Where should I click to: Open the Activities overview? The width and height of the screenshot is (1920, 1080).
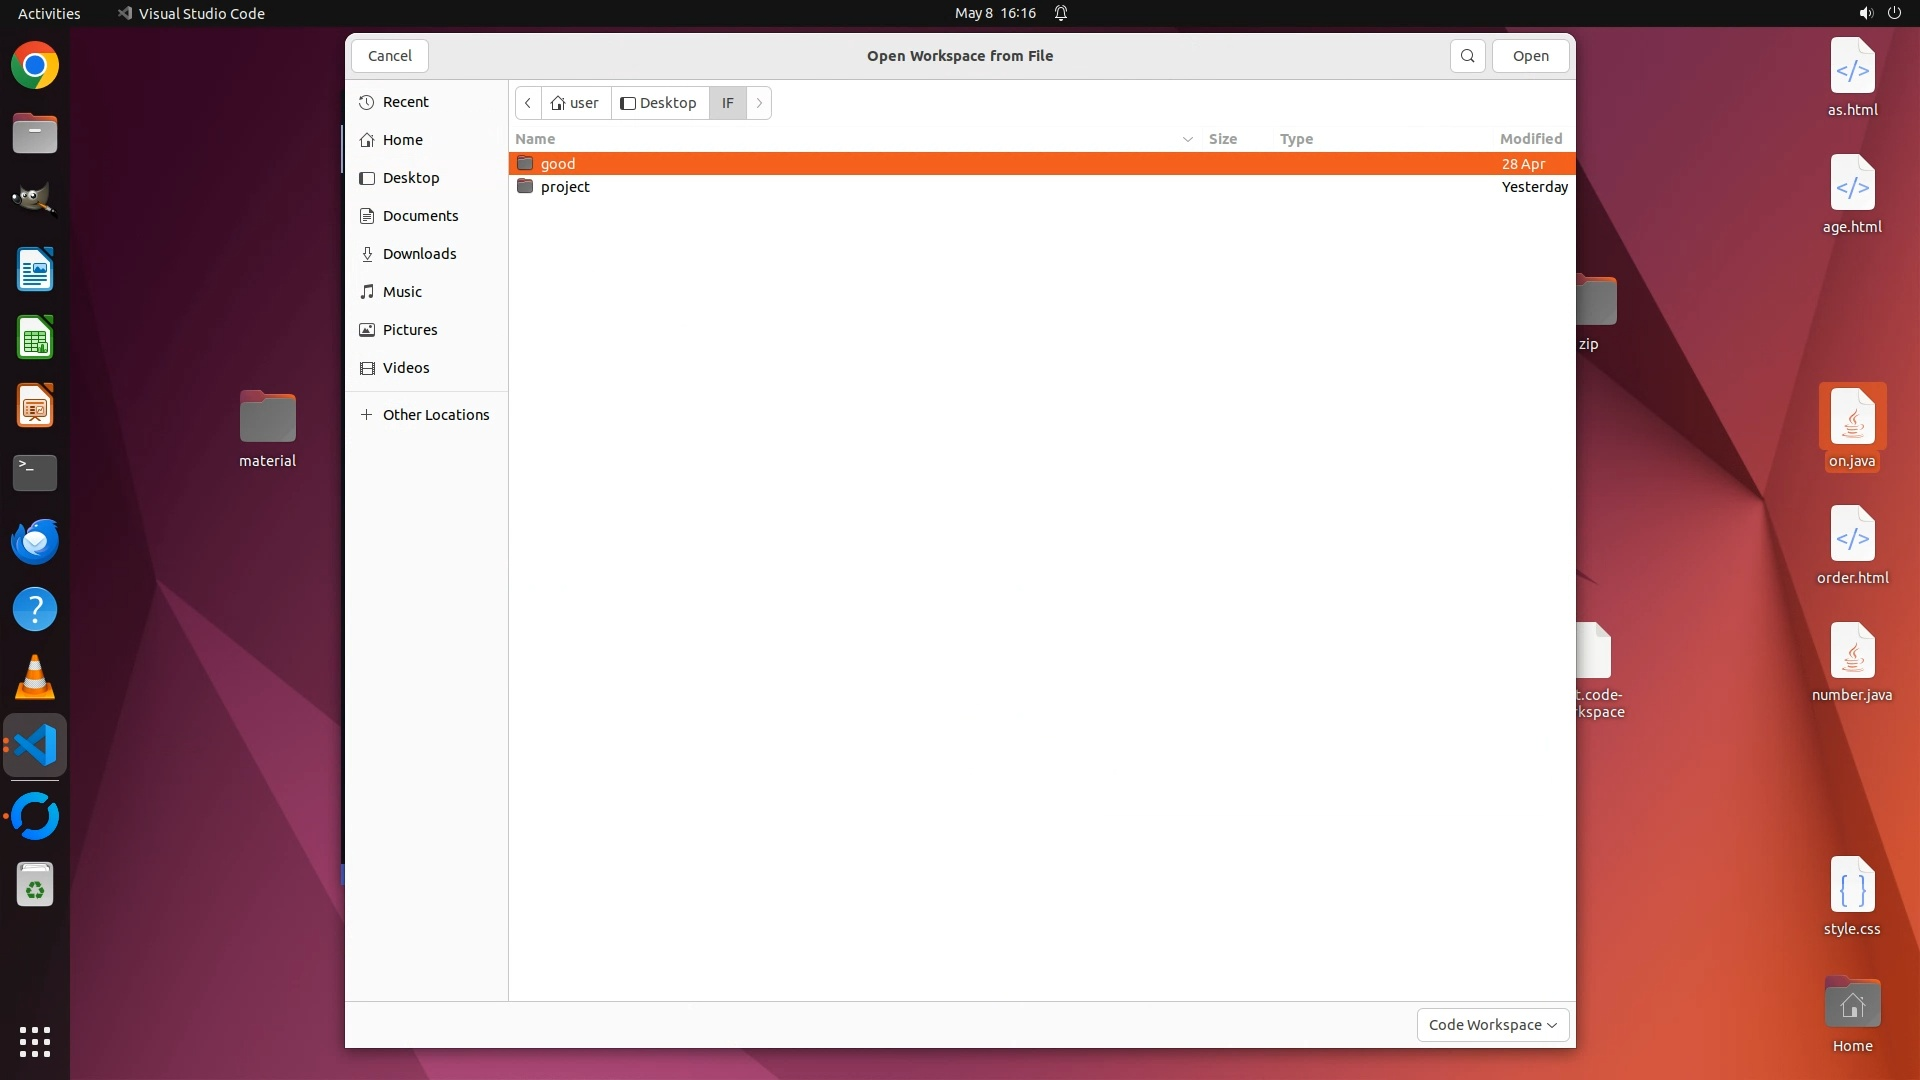point(49,13)
